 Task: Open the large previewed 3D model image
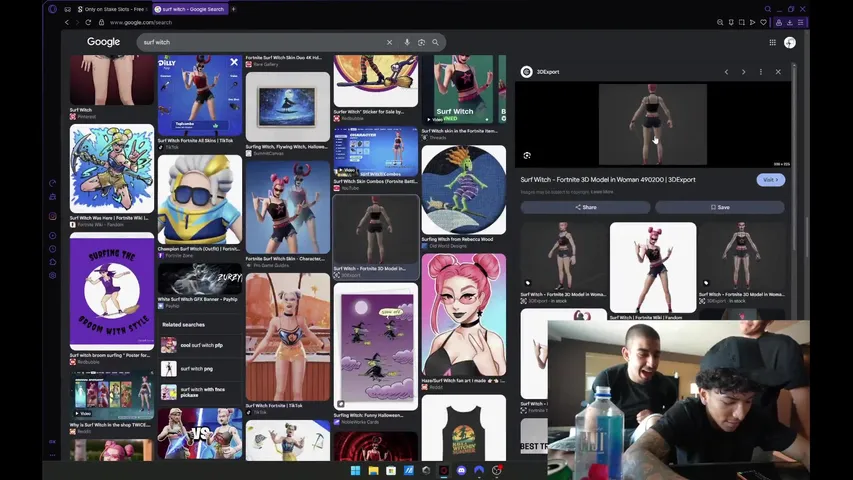click(652, 124)
